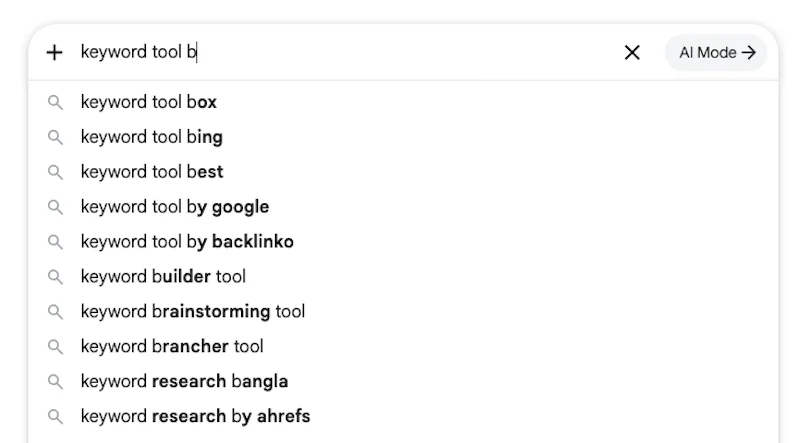Select 'keyword research bangla' suggestion
This screenshot has height=443, width=810.
coord(403,382)
